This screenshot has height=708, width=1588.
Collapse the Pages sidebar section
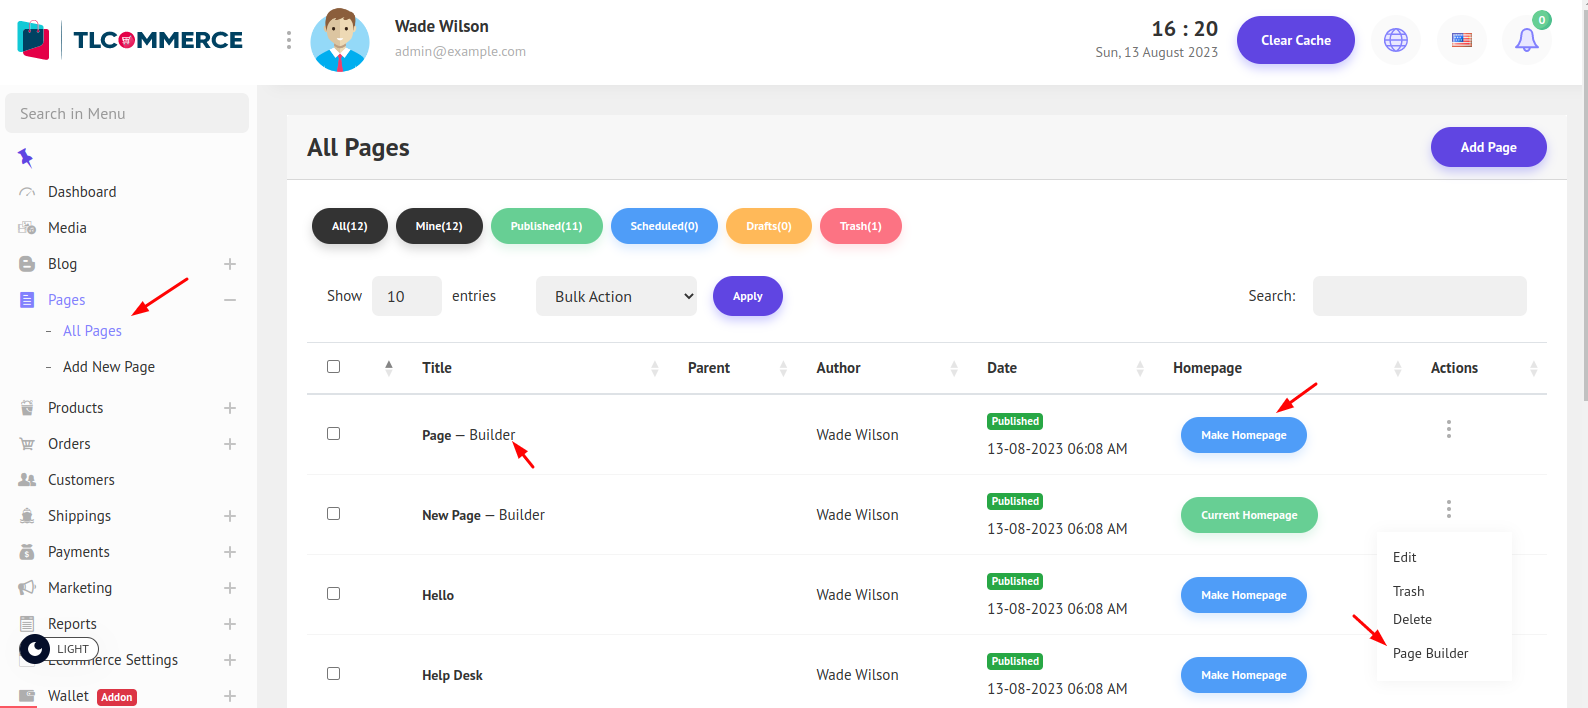click(x=229, y=300)
